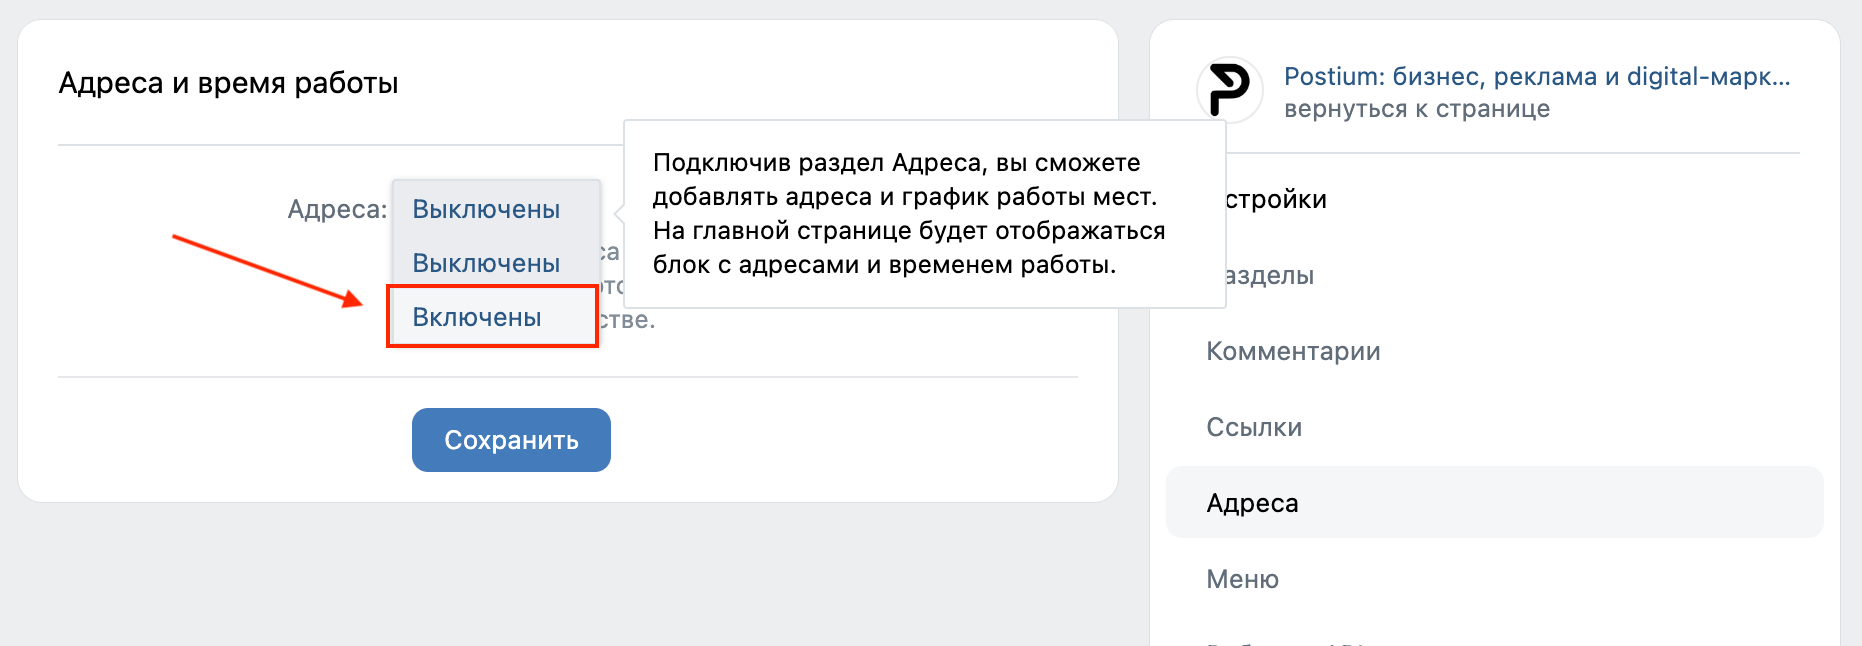Open the partially hidden Настройки menu item
This screenshot has width=1862, height=646.
pyautogui.click(x=1276, y=199)
